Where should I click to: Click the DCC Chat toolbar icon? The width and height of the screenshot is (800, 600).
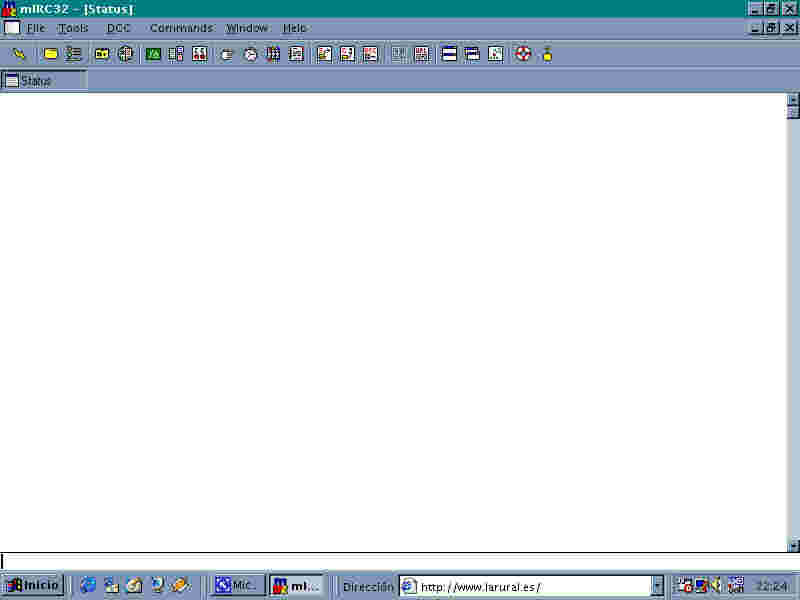[x=347, y=54]
